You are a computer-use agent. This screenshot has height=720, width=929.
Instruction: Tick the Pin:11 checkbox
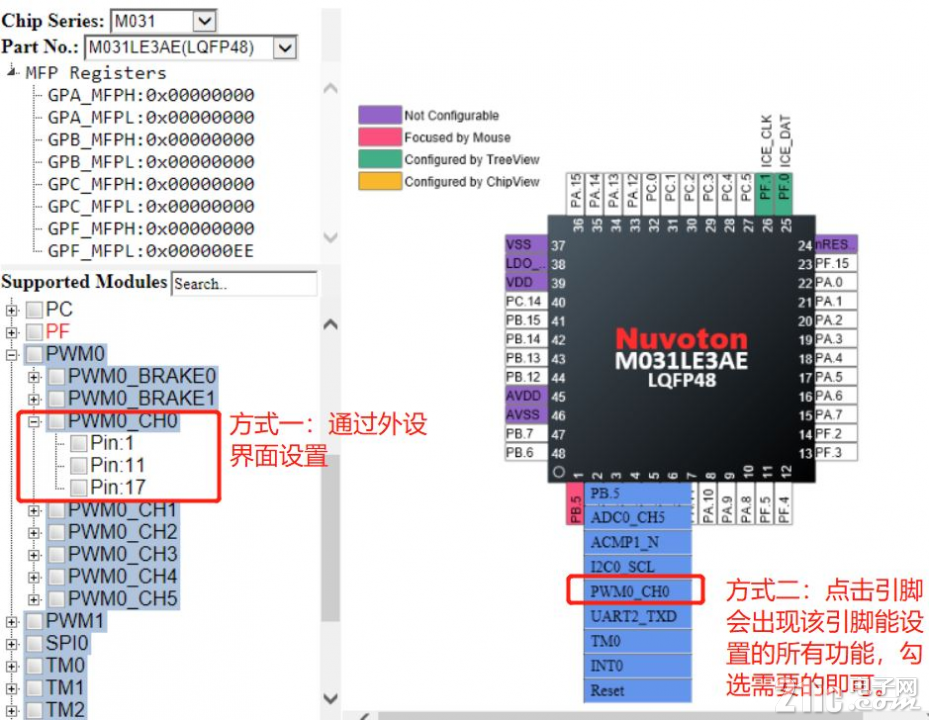pos(79,466)
